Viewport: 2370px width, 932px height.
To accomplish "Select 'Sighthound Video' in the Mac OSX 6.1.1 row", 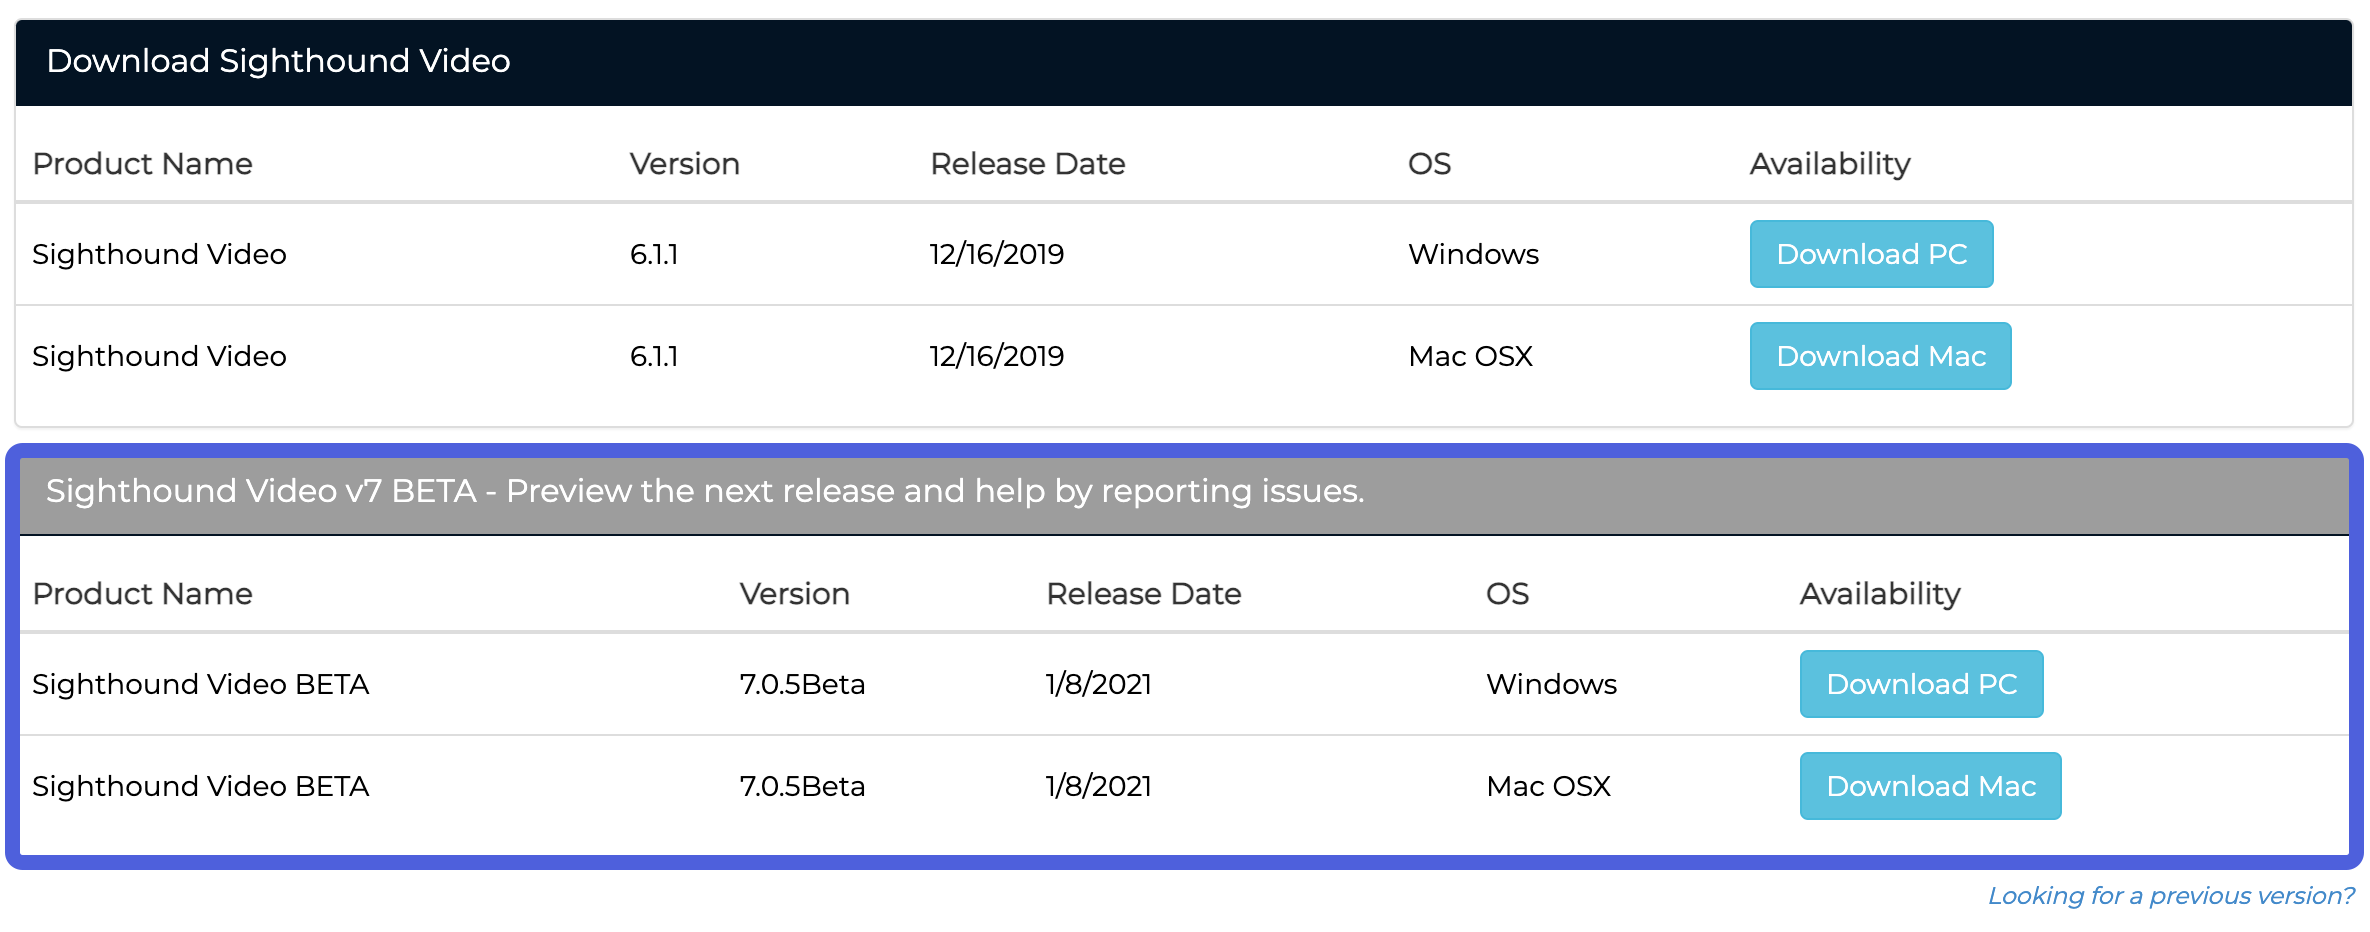I will (159, 357).
